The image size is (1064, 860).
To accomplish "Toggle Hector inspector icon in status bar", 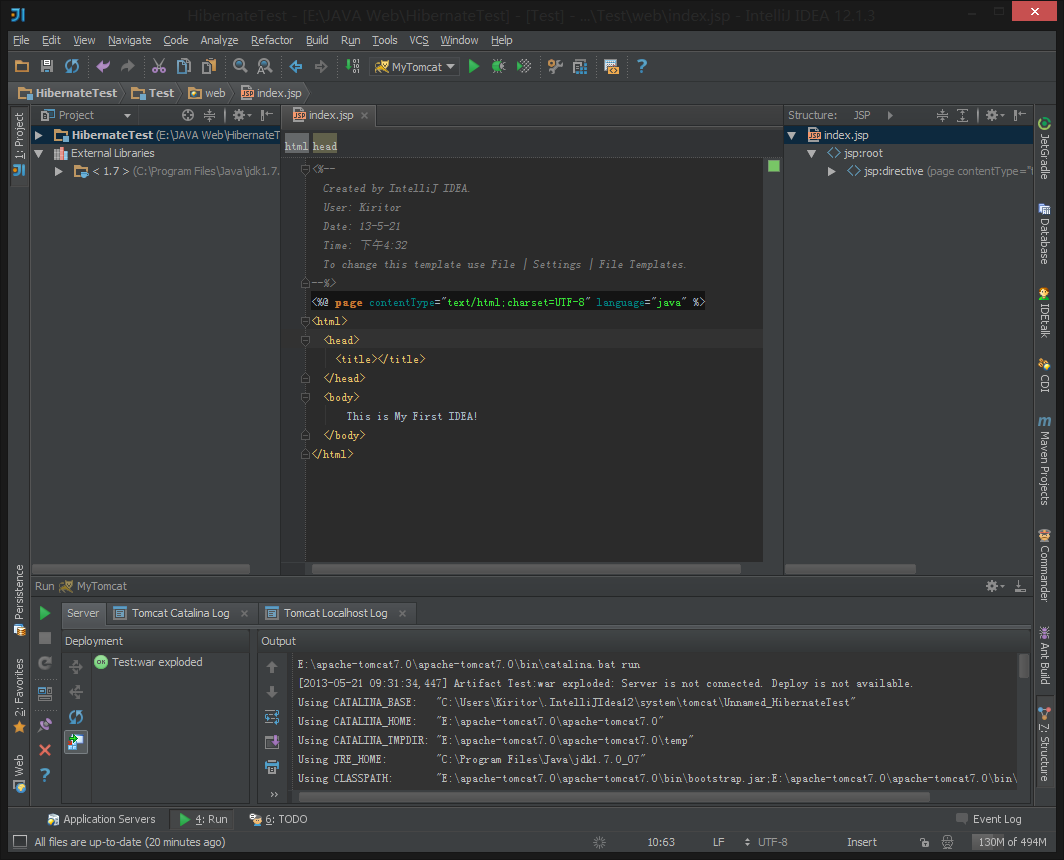I will [948, 842].
